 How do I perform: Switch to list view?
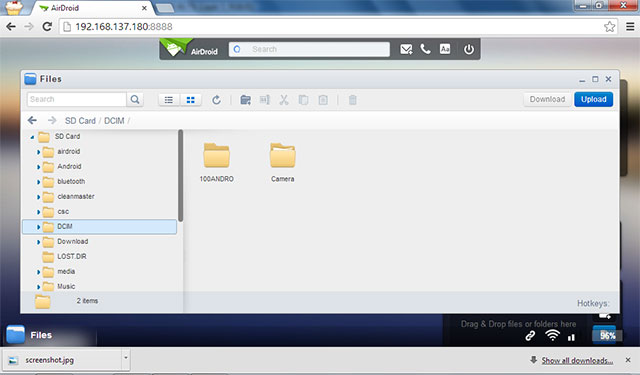[x=169, y=100]
